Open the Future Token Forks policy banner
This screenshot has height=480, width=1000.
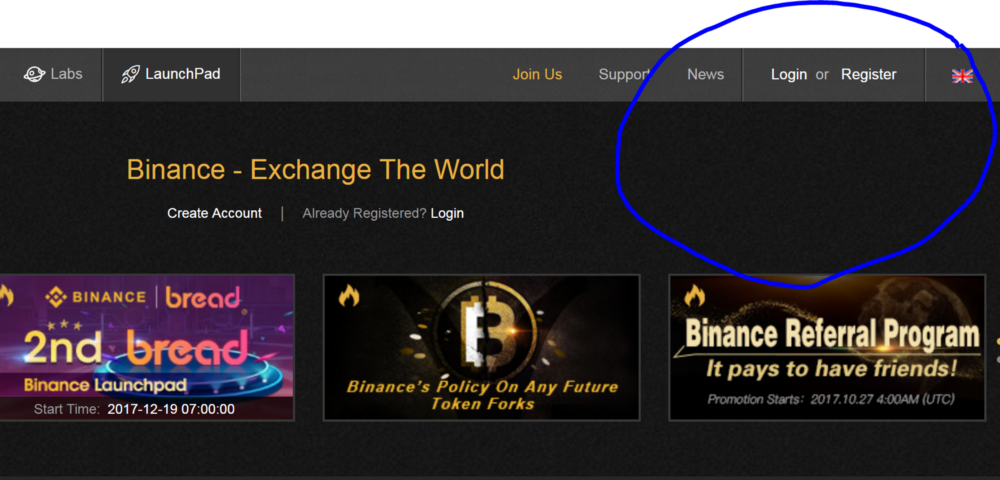(482, 347)
